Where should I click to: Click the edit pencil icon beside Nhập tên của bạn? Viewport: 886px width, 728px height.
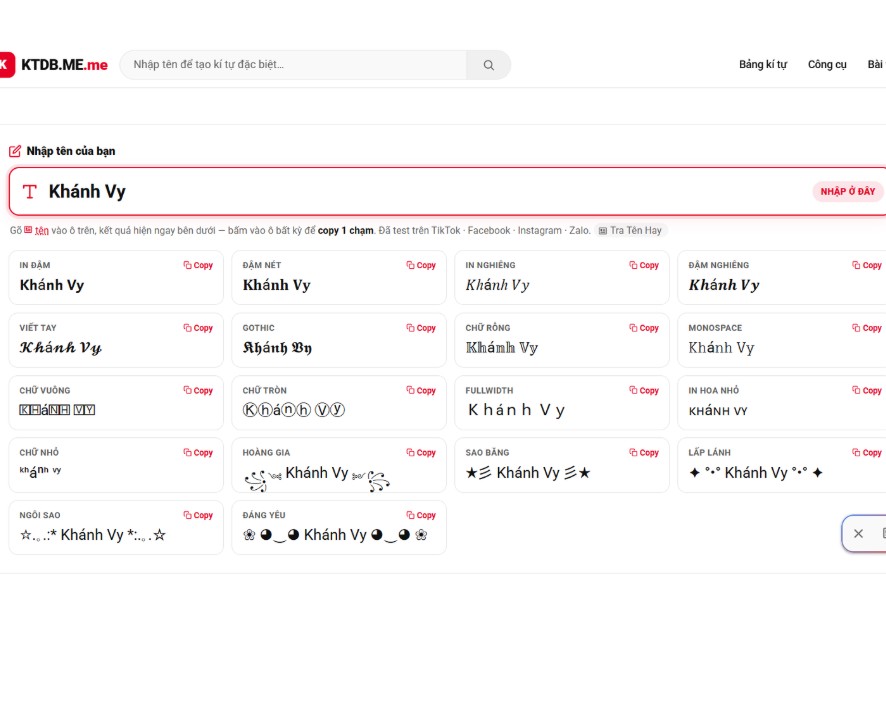15,151
